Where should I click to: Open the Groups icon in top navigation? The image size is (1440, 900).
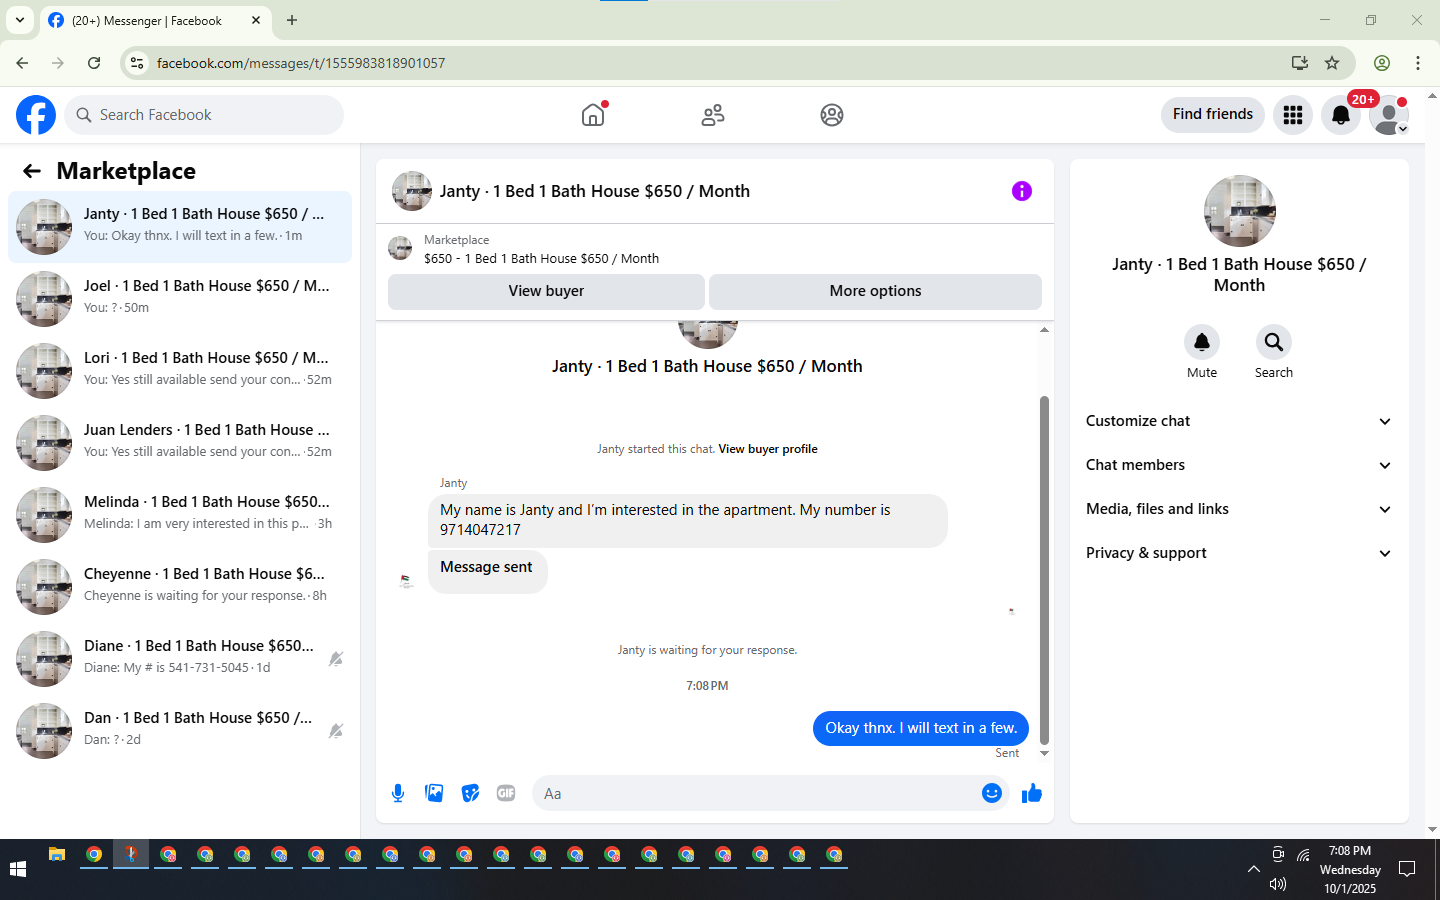tap(832, 115)
